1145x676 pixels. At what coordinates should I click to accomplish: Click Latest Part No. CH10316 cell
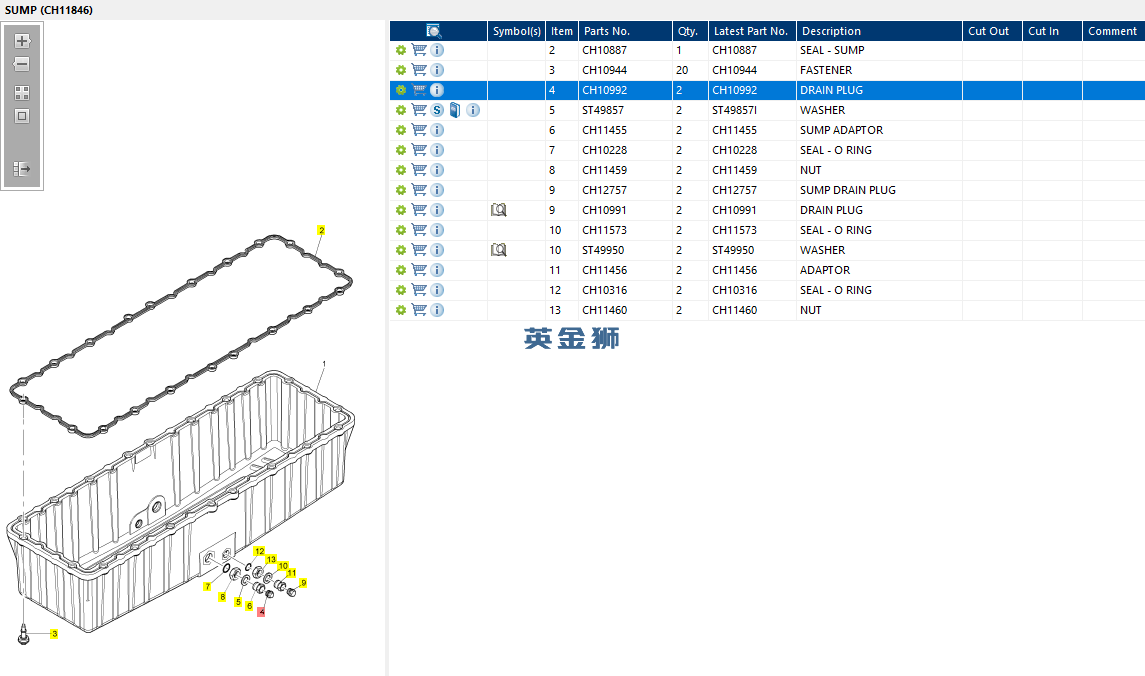pyautogui.click(x=735, y=290)
